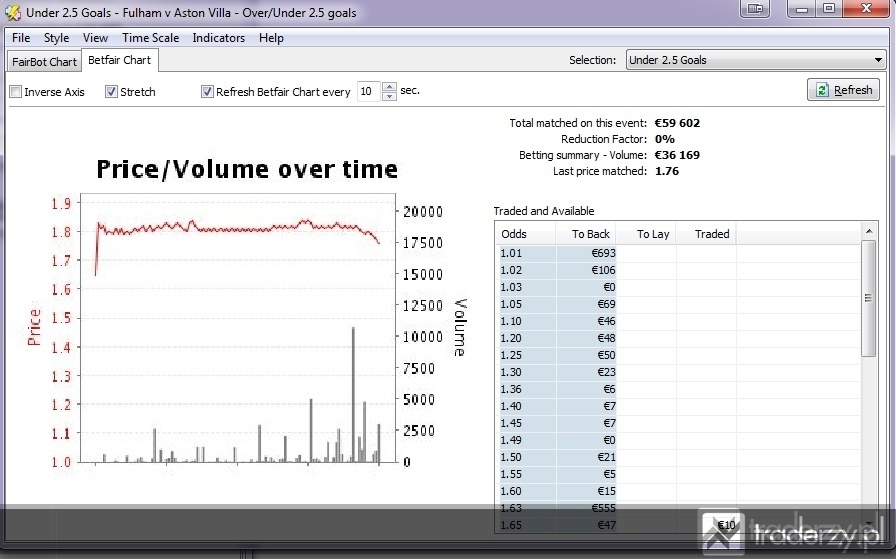Click the scroll up arrow in odds table
896x559 pixels.
click(869, 231)
